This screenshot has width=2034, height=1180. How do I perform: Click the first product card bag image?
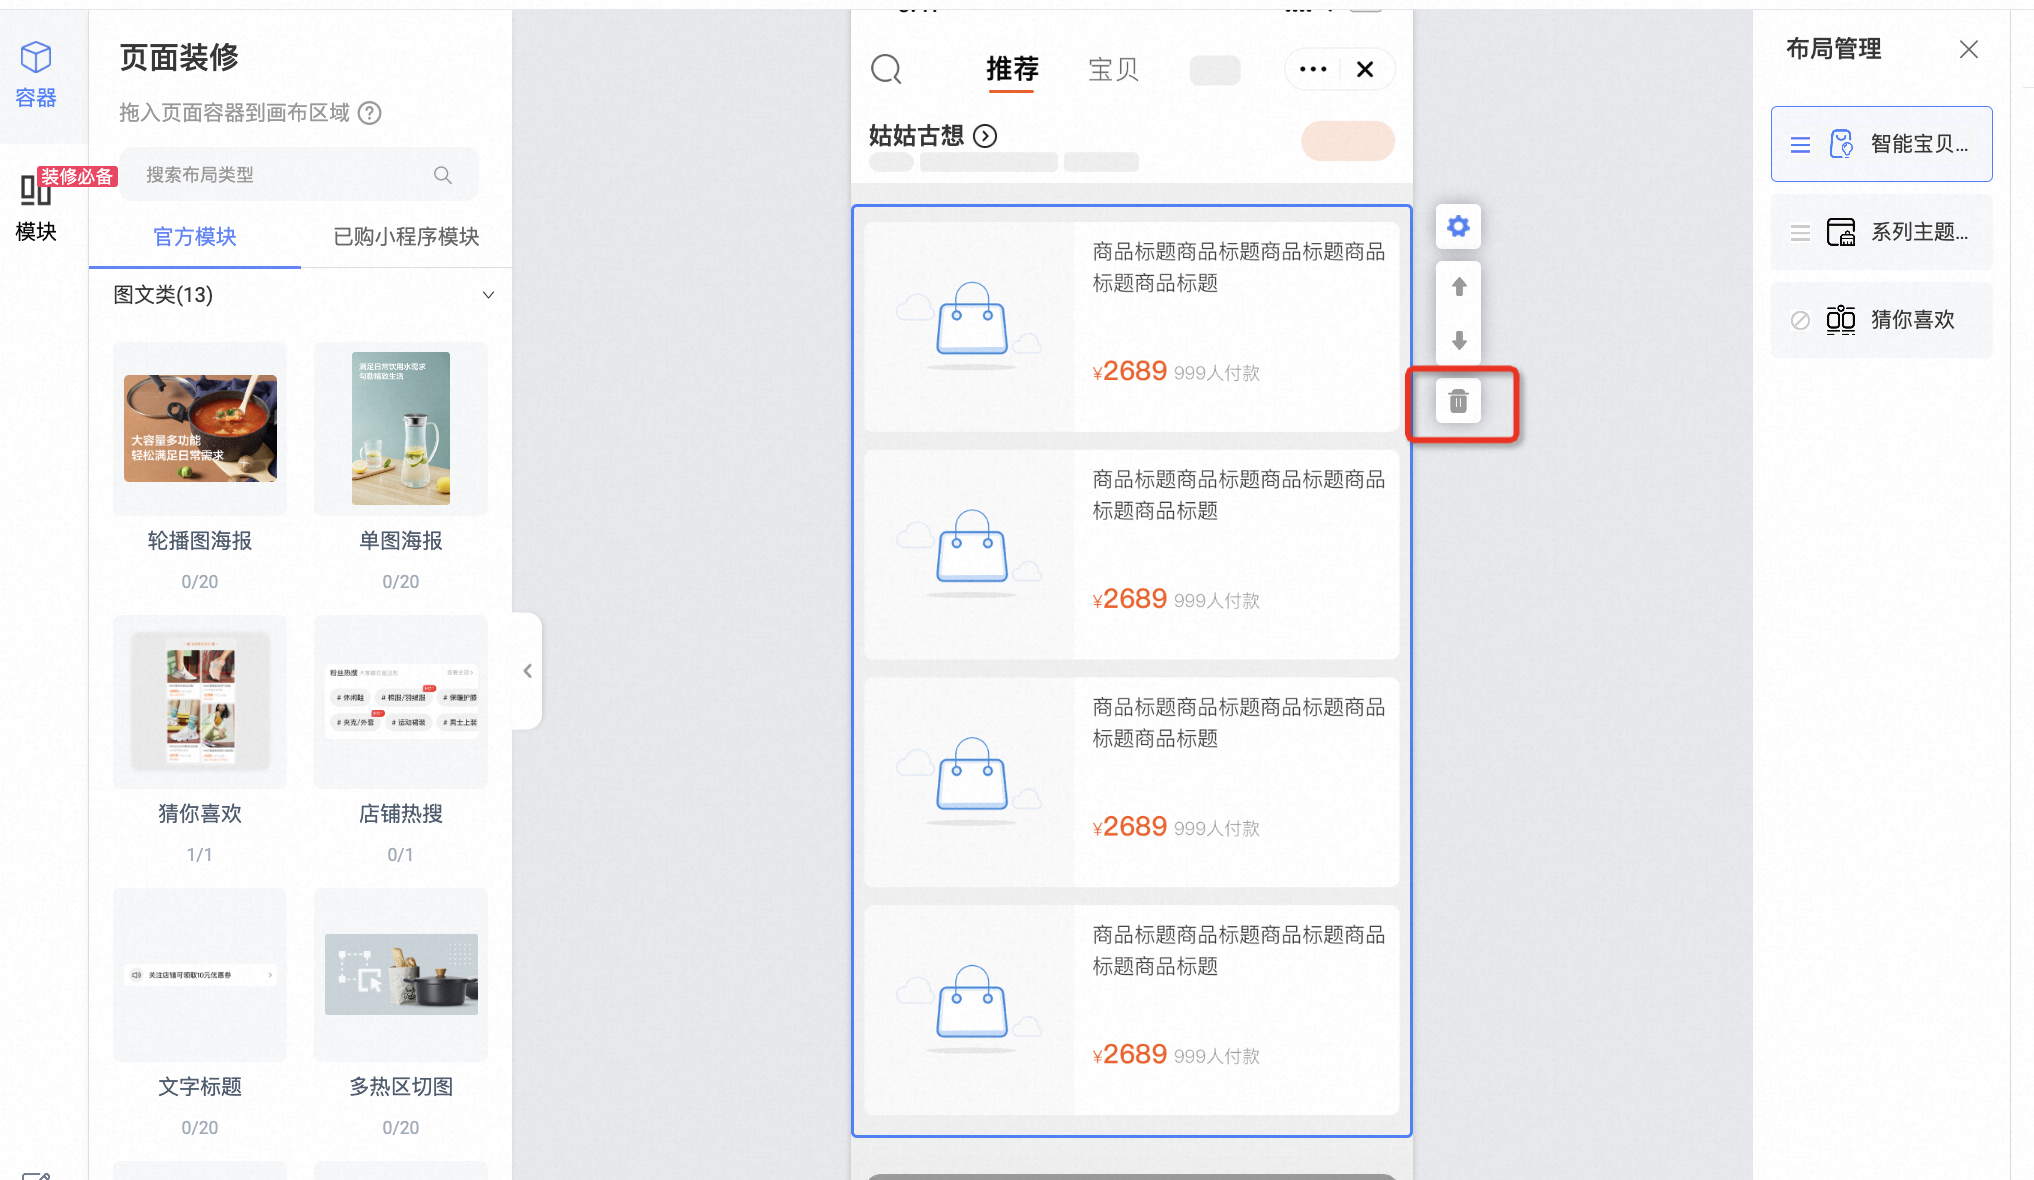[x=970, y=326]
